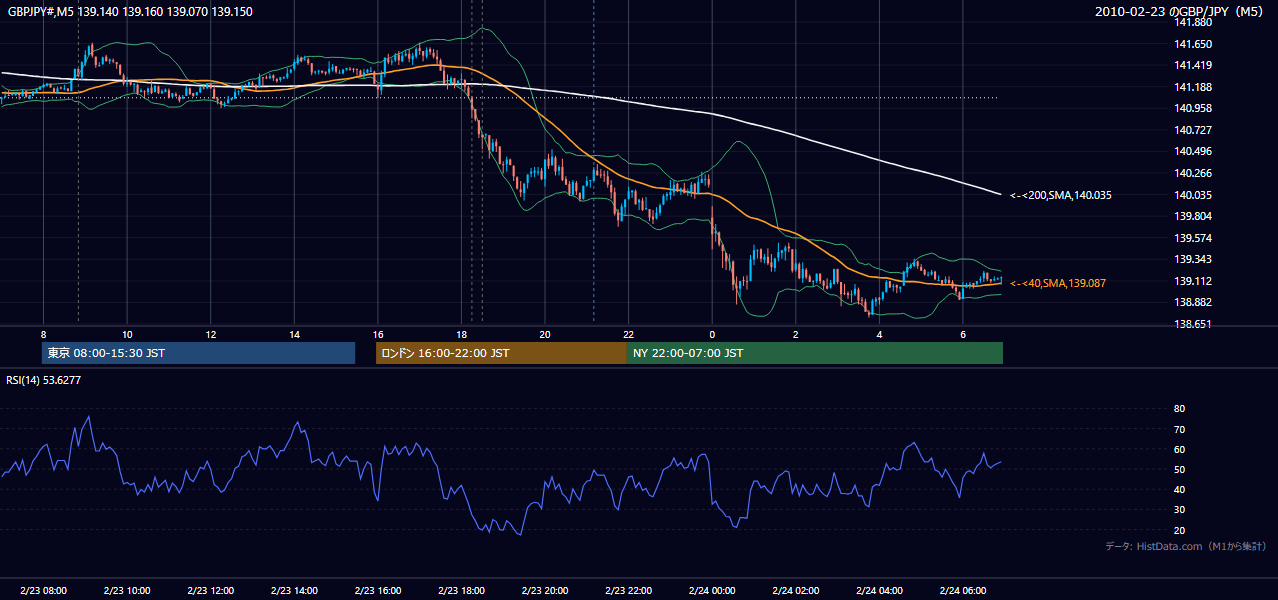Click hour tick 18 under price chart
Screen dimensions: 1278x600
coord(461,334)
